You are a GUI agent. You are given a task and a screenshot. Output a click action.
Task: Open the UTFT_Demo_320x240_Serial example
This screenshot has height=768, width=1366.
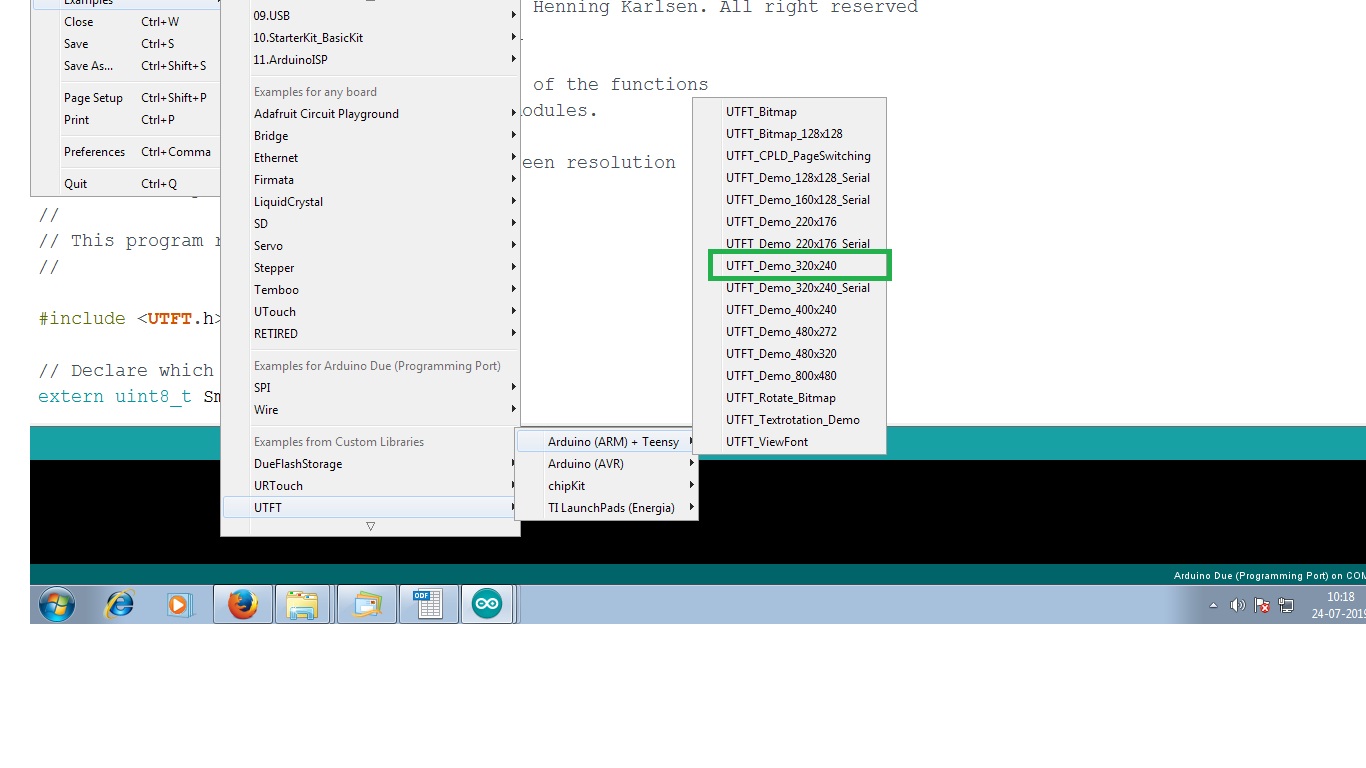click(789, 287)
